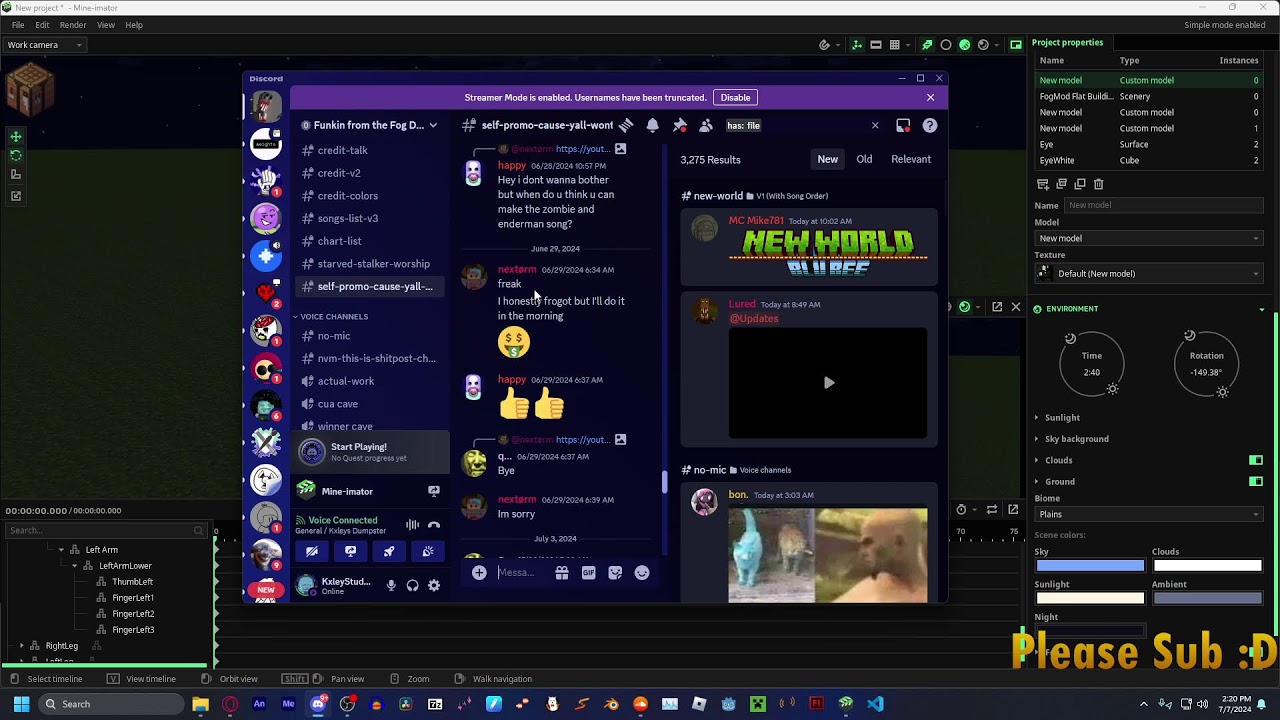Open Discord Threads icon in channel header
This screenshot has height=720, width=1280.
(626, 125)
